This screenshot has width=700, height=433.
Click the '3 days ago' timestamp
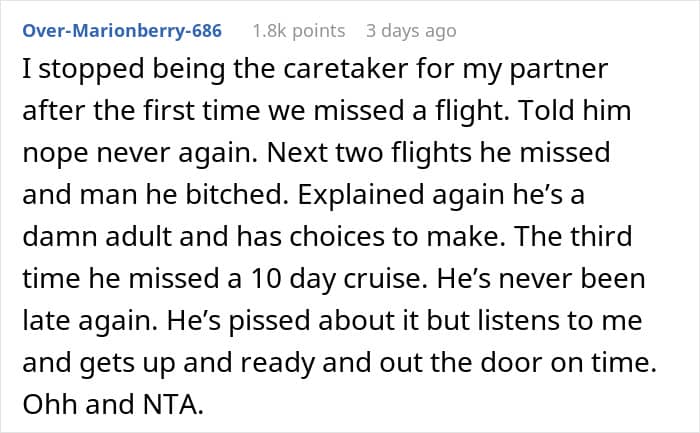point(411,31)
